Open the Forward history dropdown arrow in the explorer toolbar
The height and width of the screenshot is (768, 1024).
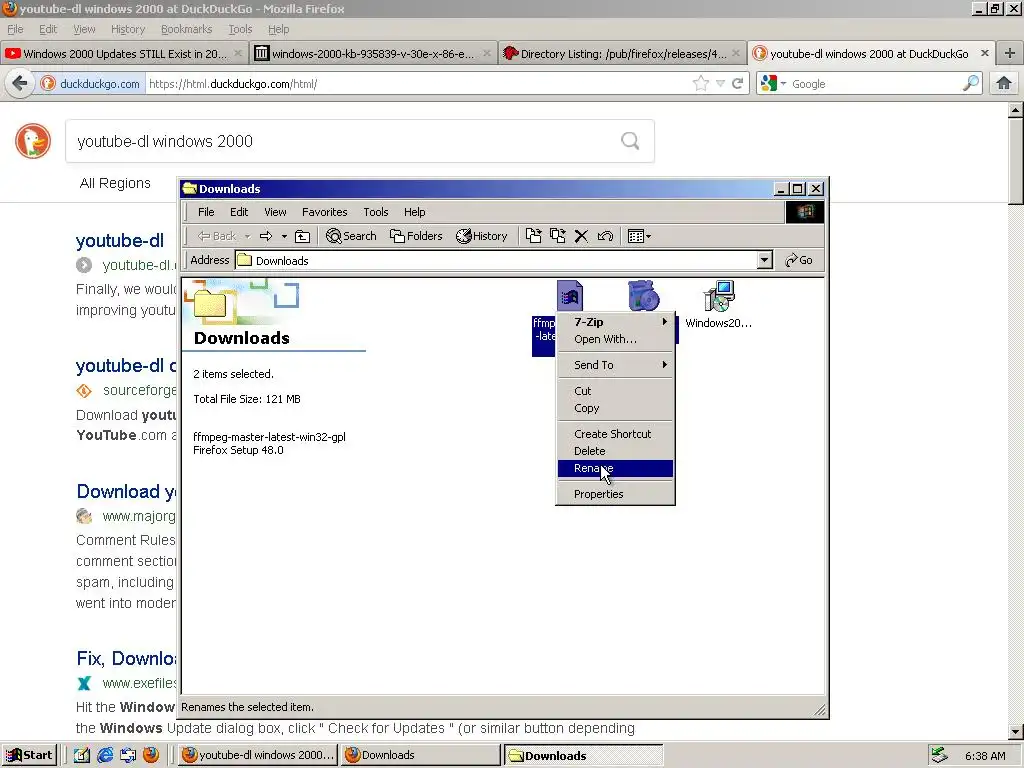(284, 236)
